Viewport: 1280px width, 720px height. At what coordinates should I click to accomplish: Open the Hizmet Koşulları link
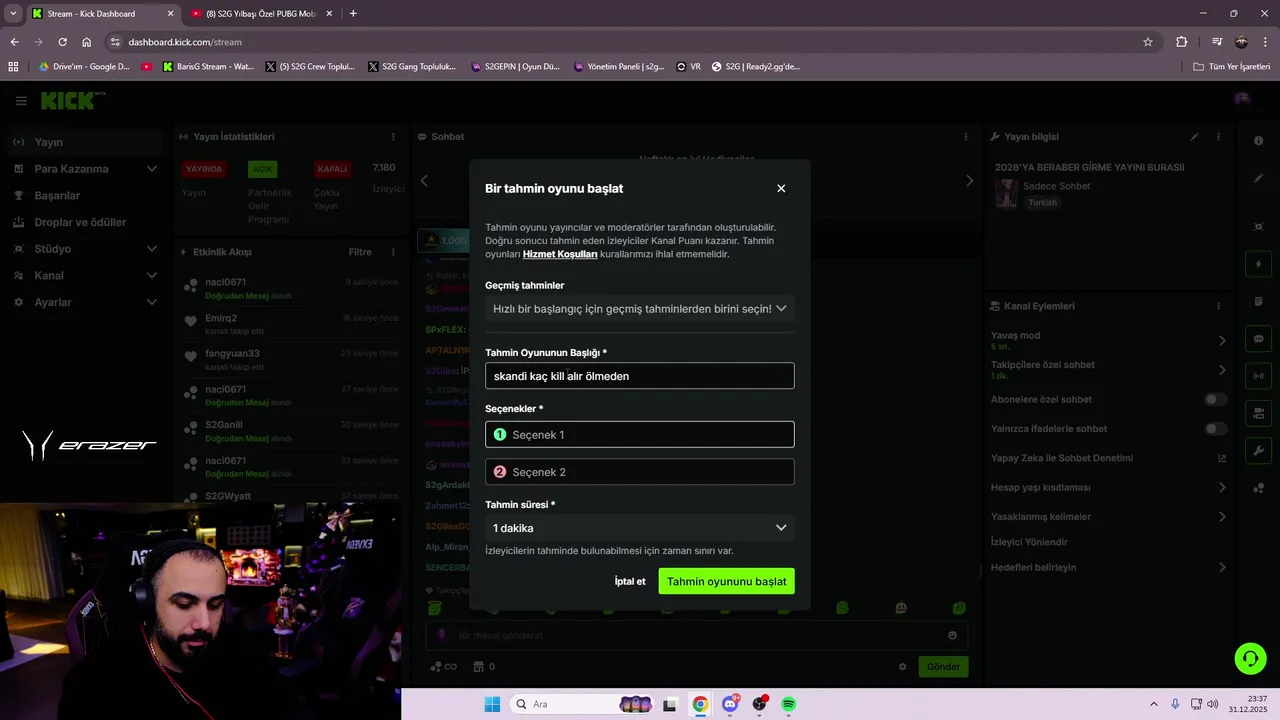click(560, 254)
